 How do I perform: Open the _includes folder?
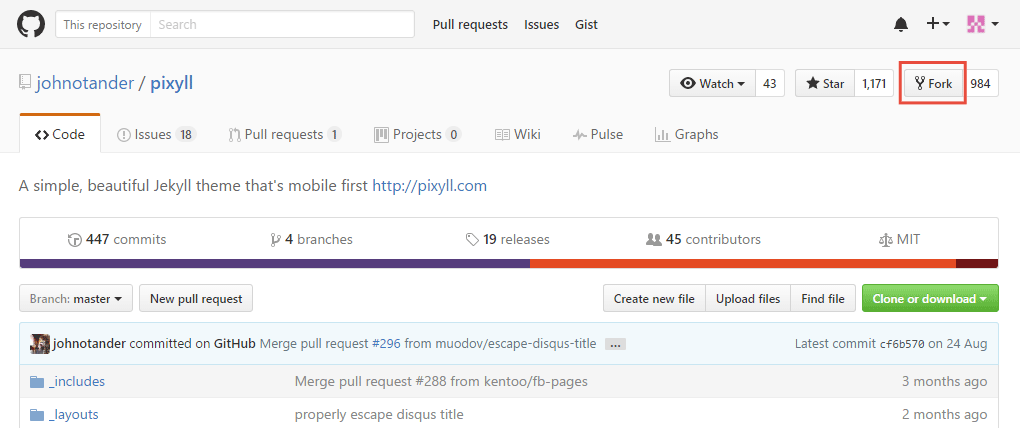coord(77,381)
